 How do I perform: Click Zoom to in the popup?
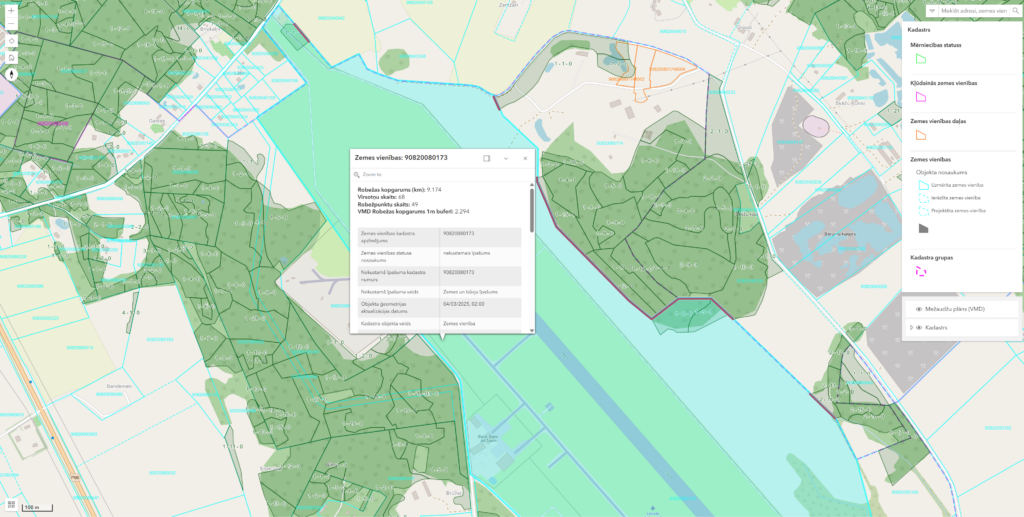click(x=370, y=174)
